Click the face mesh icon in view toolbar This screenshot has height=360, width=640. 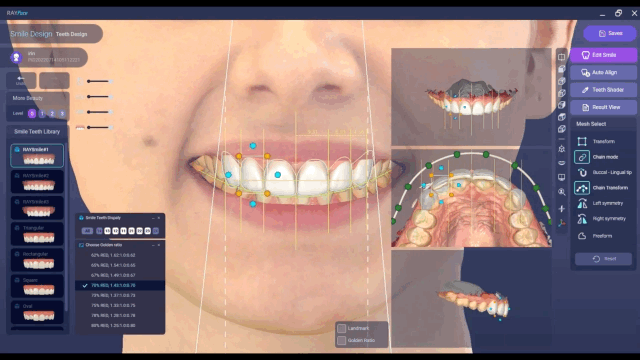562,149
